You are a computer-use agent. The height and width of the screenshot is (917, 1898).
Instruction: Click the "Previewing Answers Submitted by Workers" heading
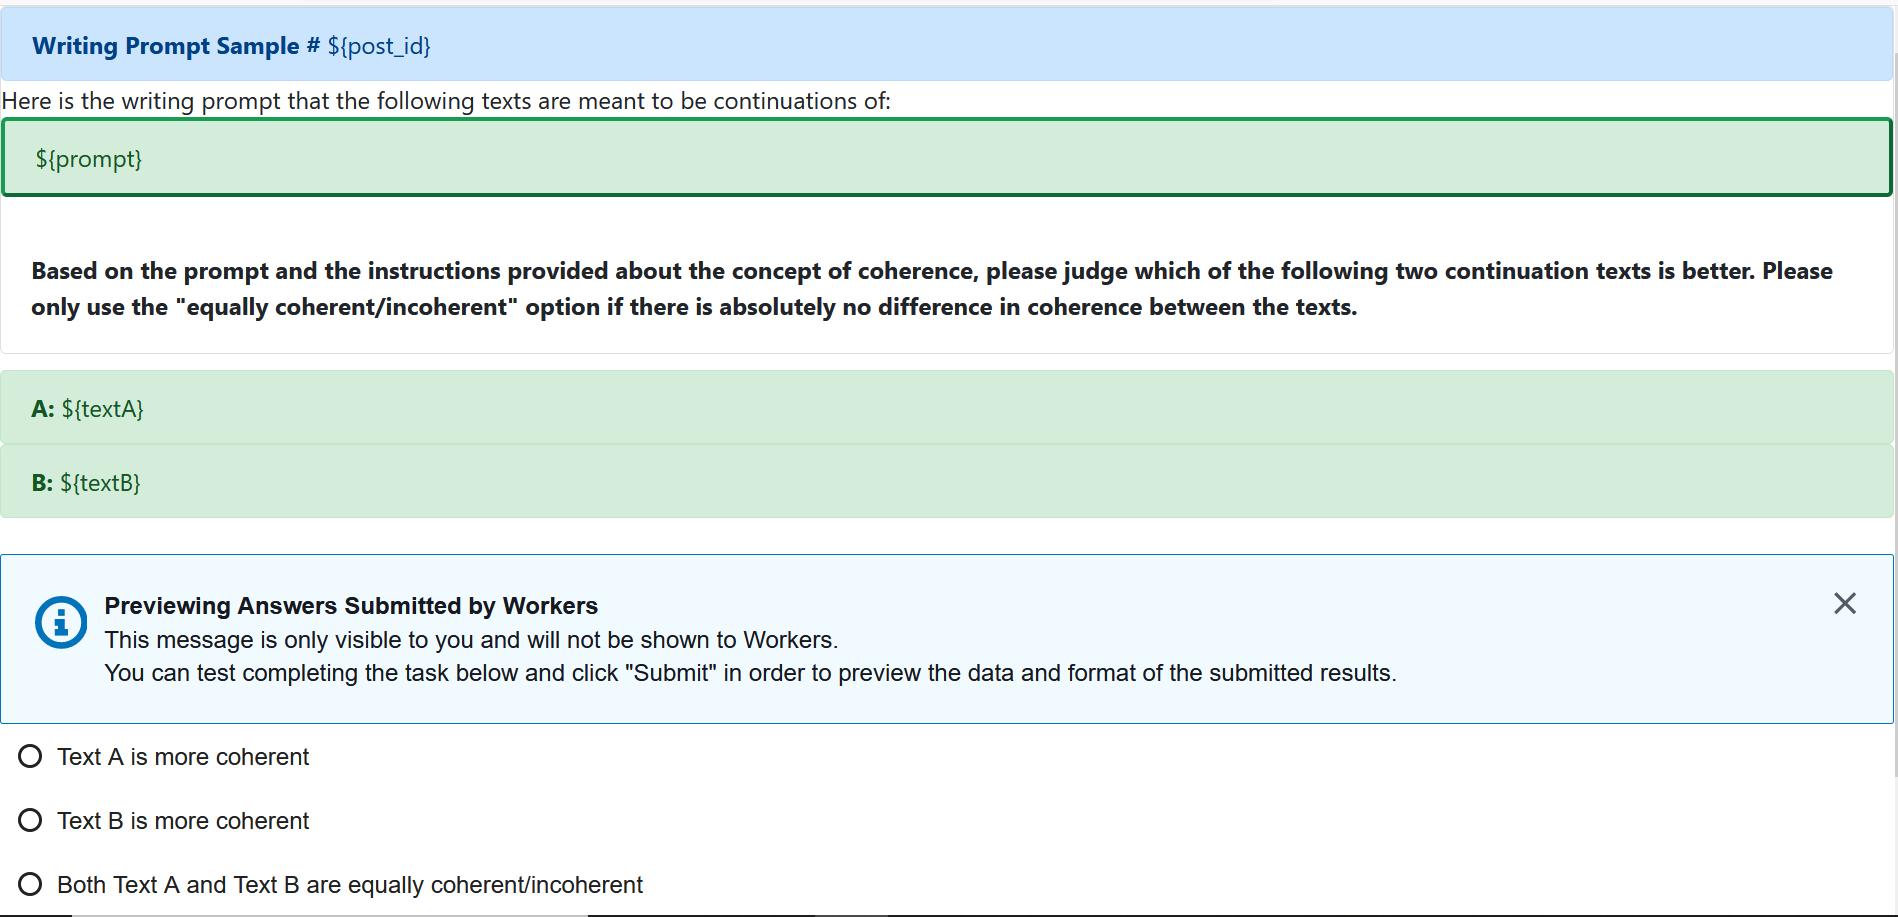tap(351, 606)
